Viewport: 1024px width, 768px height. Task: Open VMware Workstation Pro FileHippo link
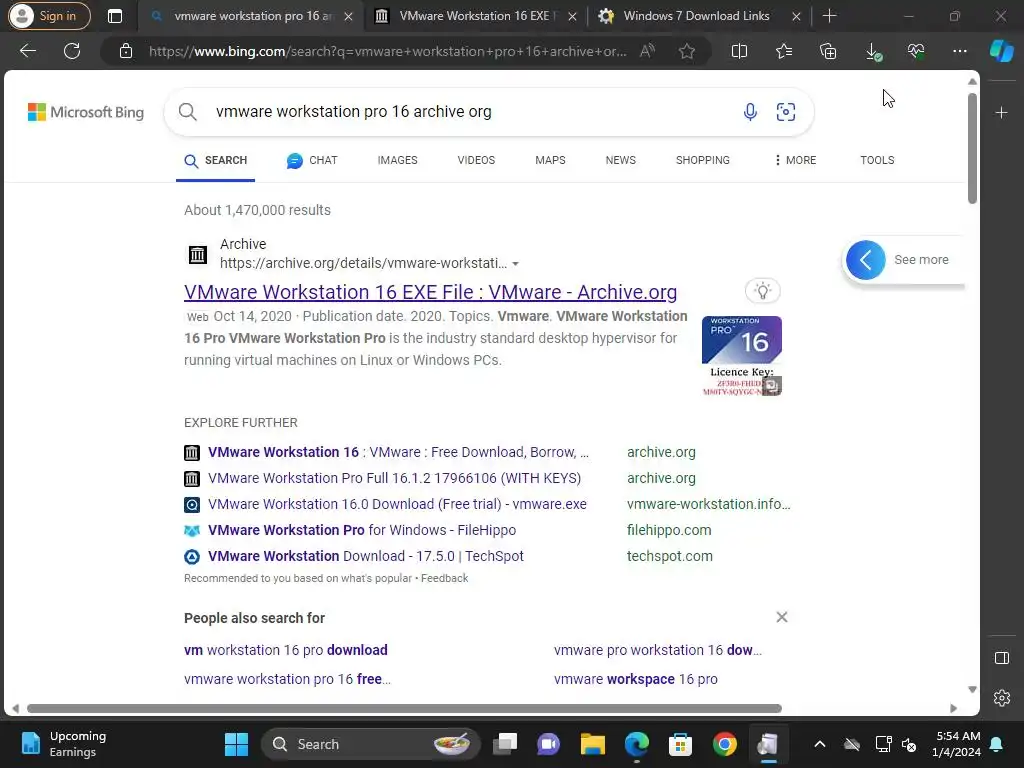pyautogui.click(x=362, y=530)
